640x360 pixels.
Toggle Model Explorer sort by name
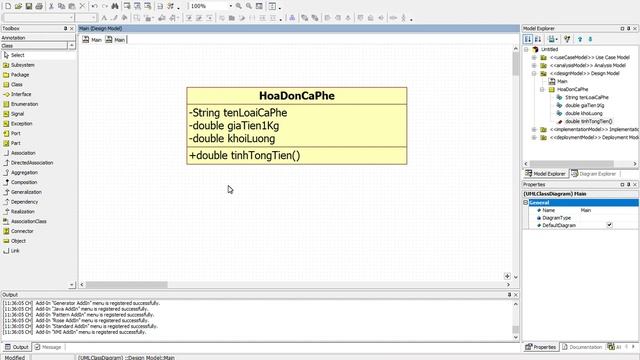538,39
